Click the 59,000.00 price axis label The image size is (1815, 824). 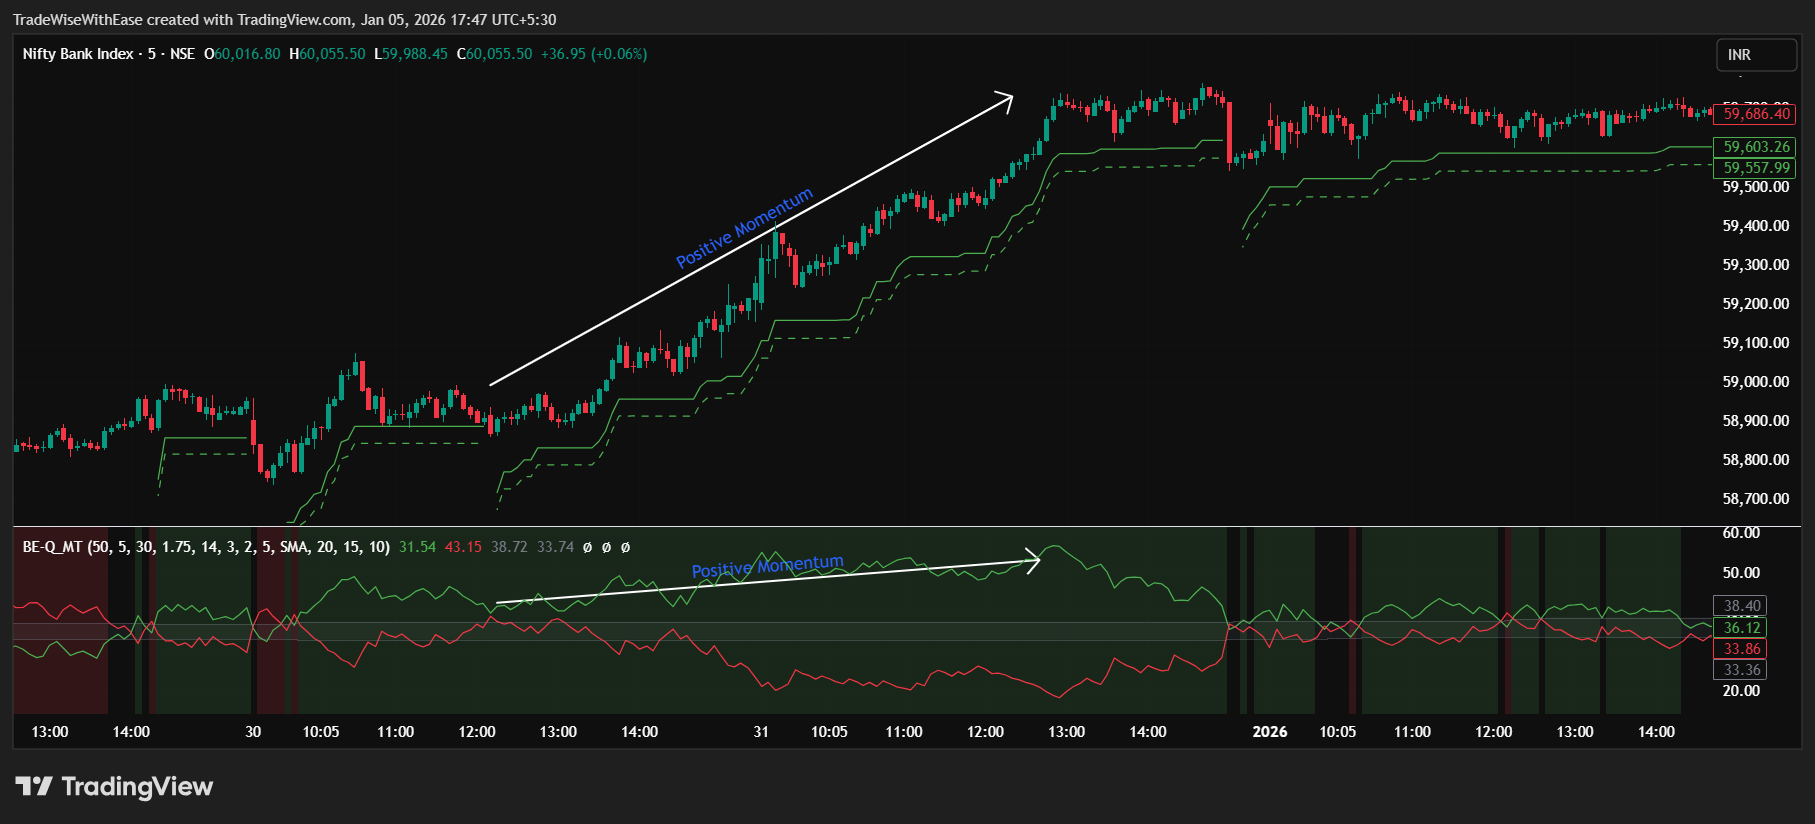[x=1756, y=382]
